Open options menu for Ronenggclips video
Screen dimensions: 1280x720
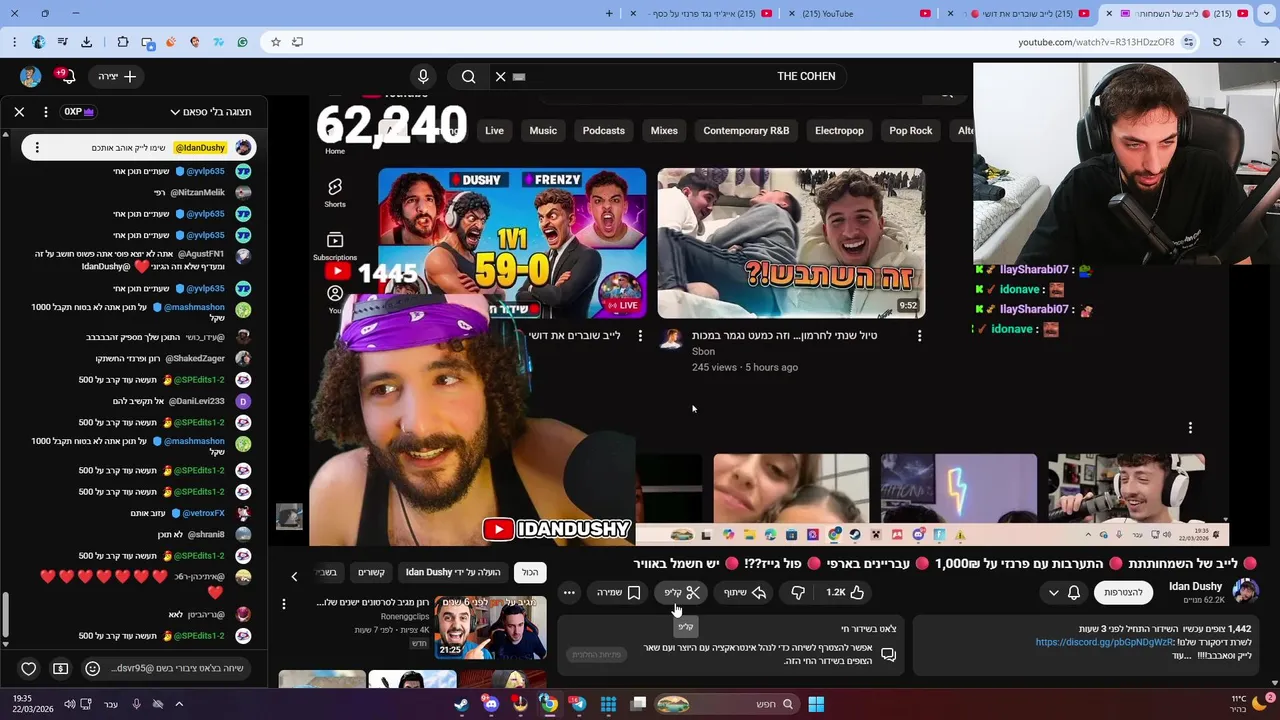pos(284,604)
